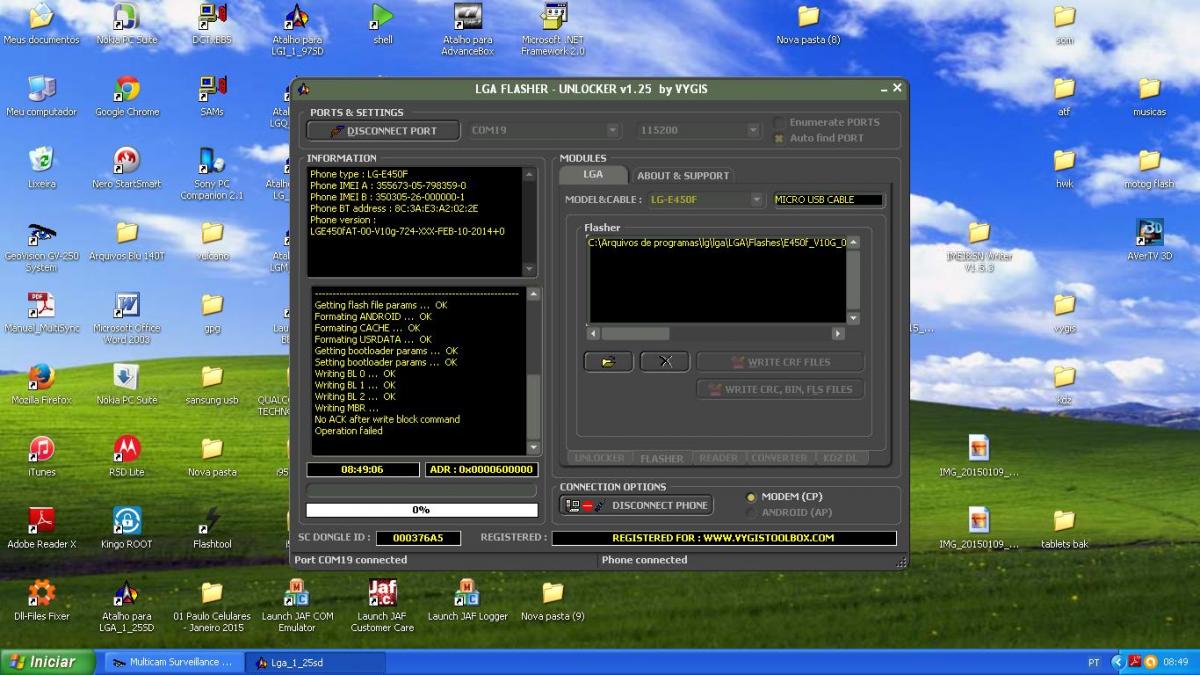The height and width of the screenshot is (675, 1200).
Task: Switch to the LGA modules tab
Action: (593, 174)
